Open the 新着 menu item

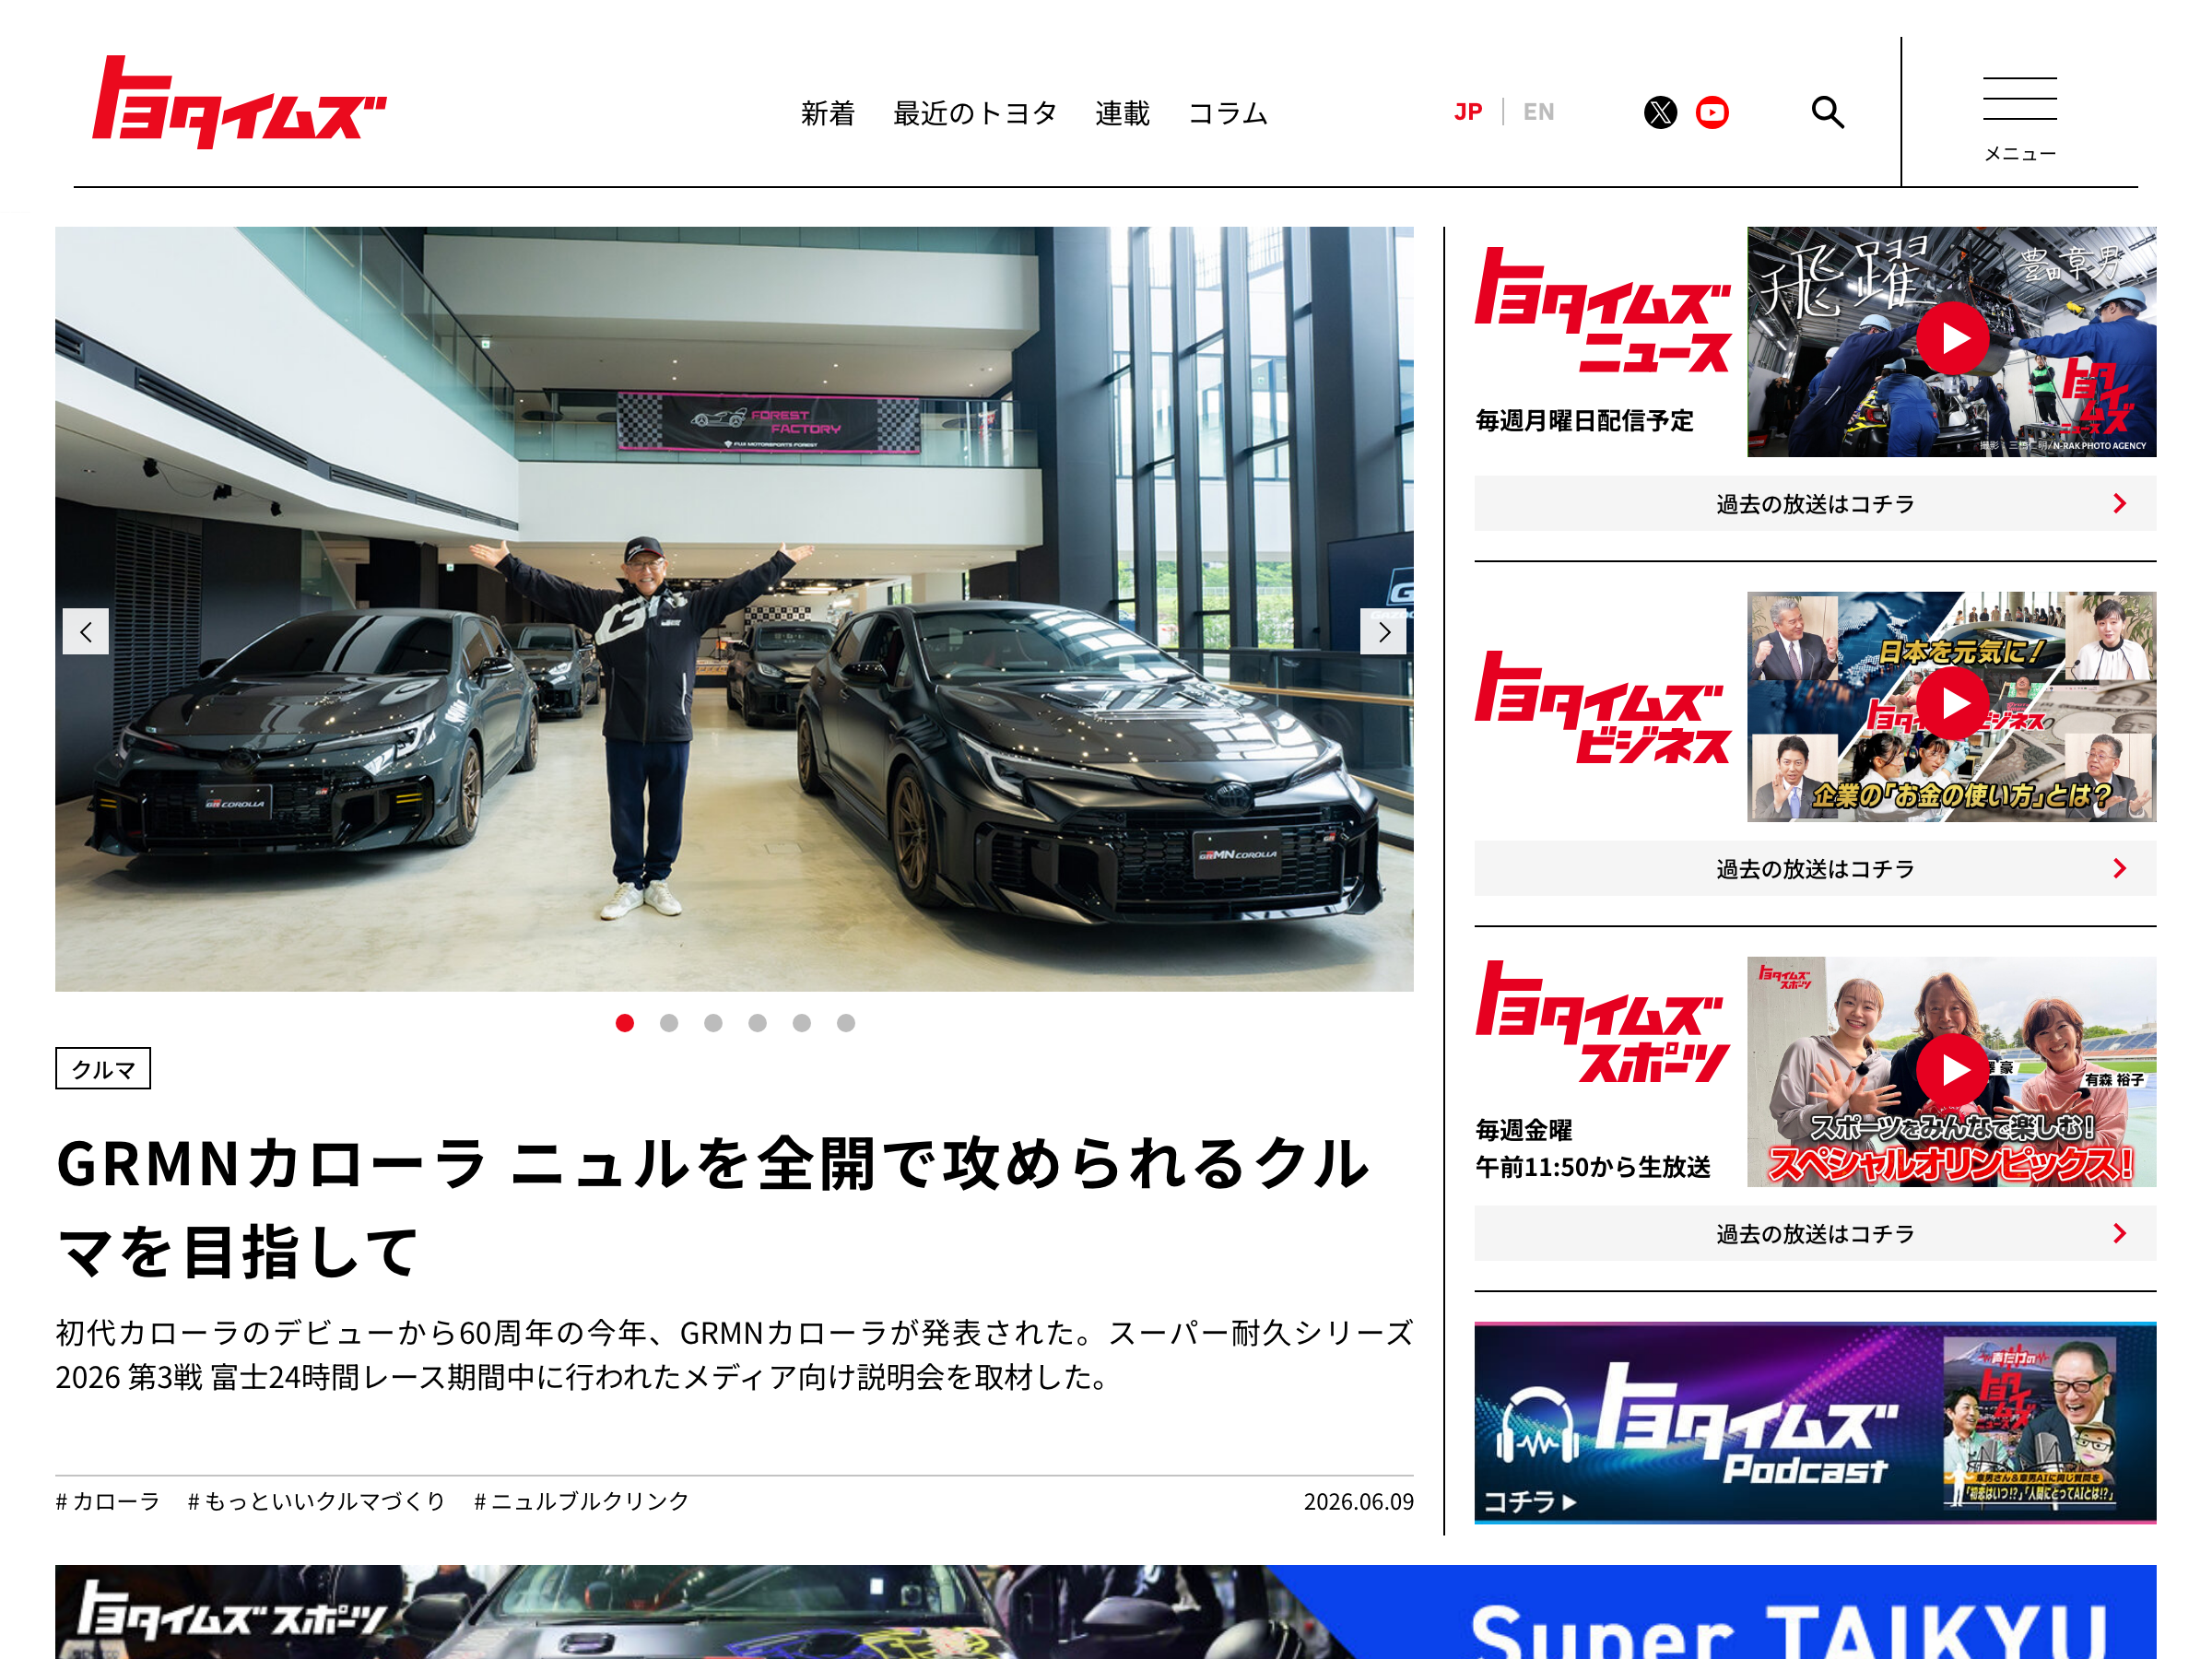tap(828, 113)
